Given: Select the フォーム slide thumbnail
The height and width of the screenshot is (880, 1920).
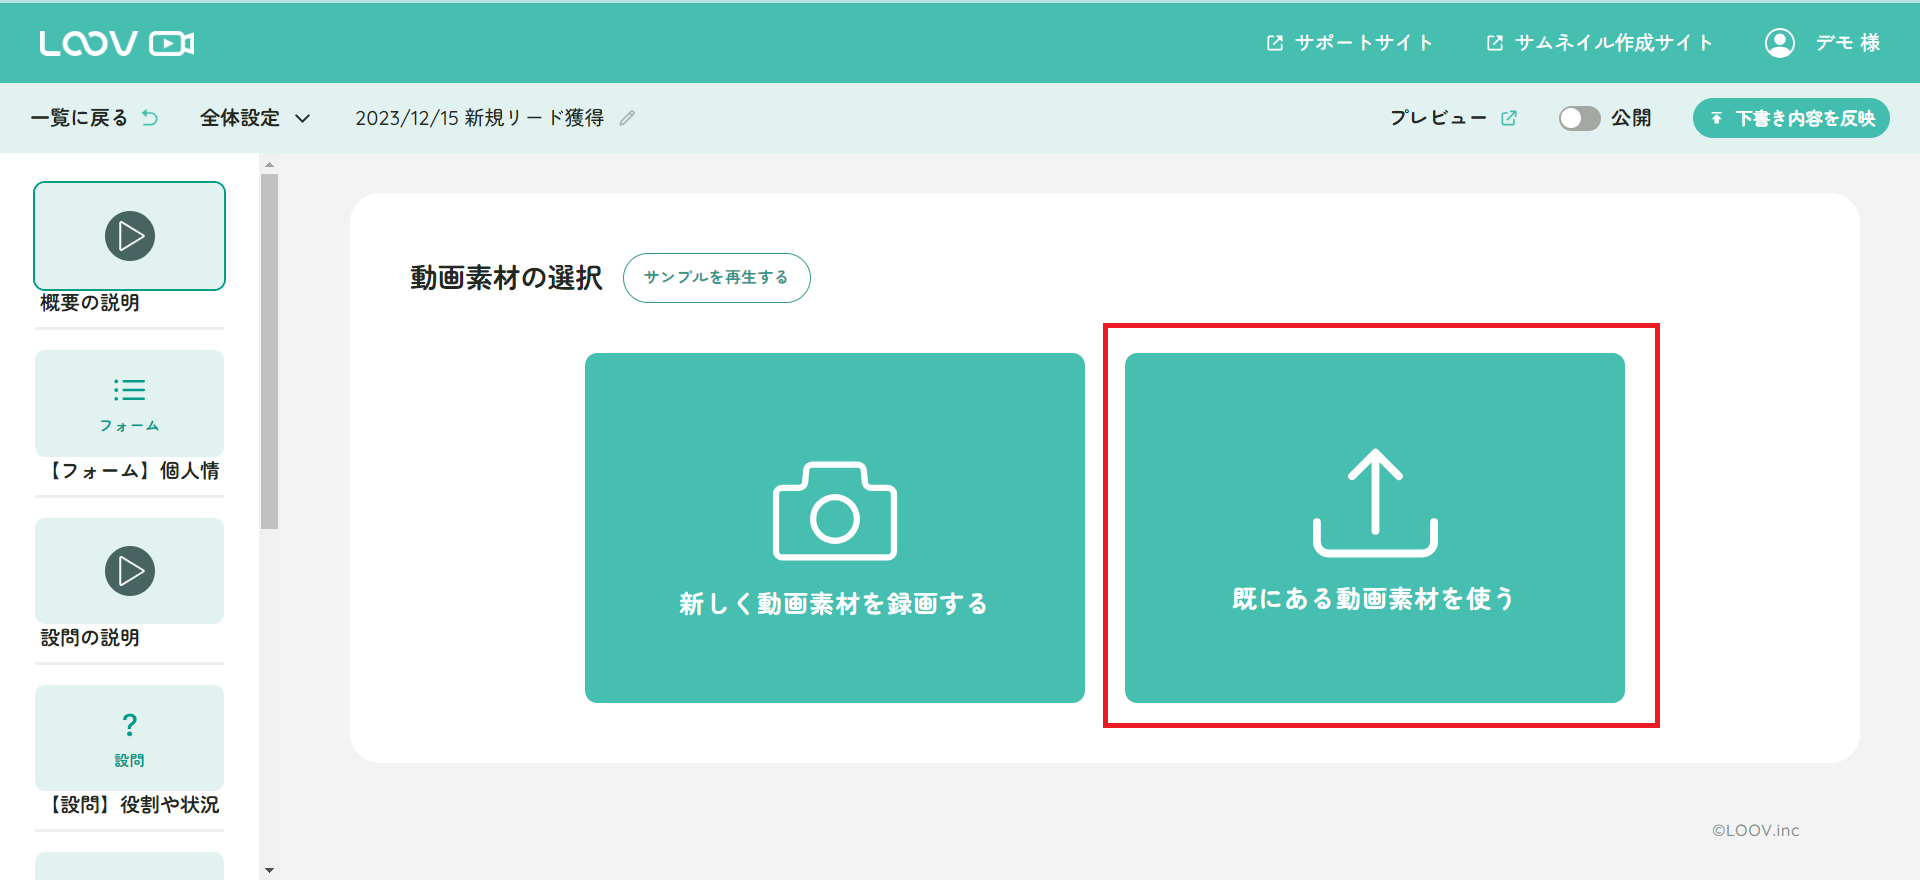Looking at the screenshot, I should [129, 403].
